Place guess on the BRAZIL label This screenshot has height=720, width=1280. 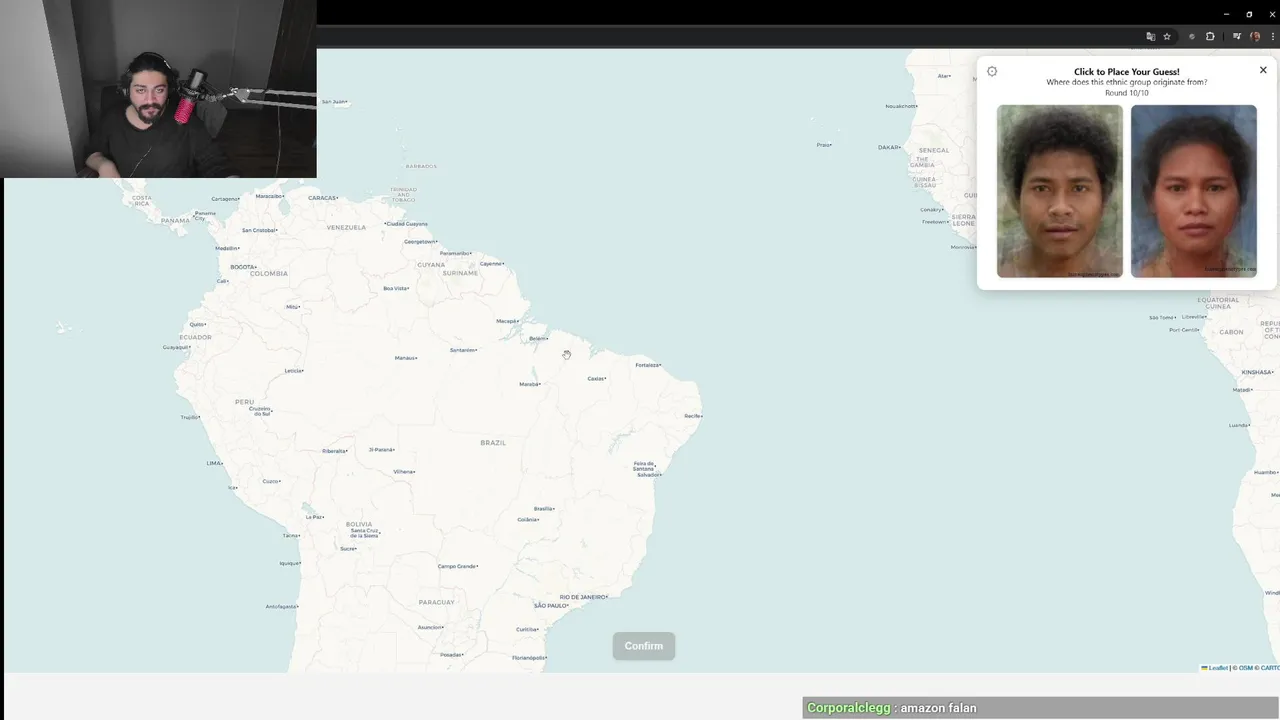tap(493, 442)
